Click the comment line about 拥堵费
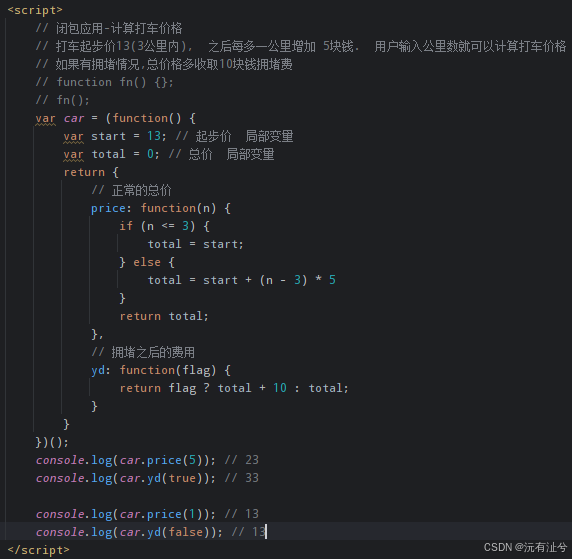 click(164, 64)
